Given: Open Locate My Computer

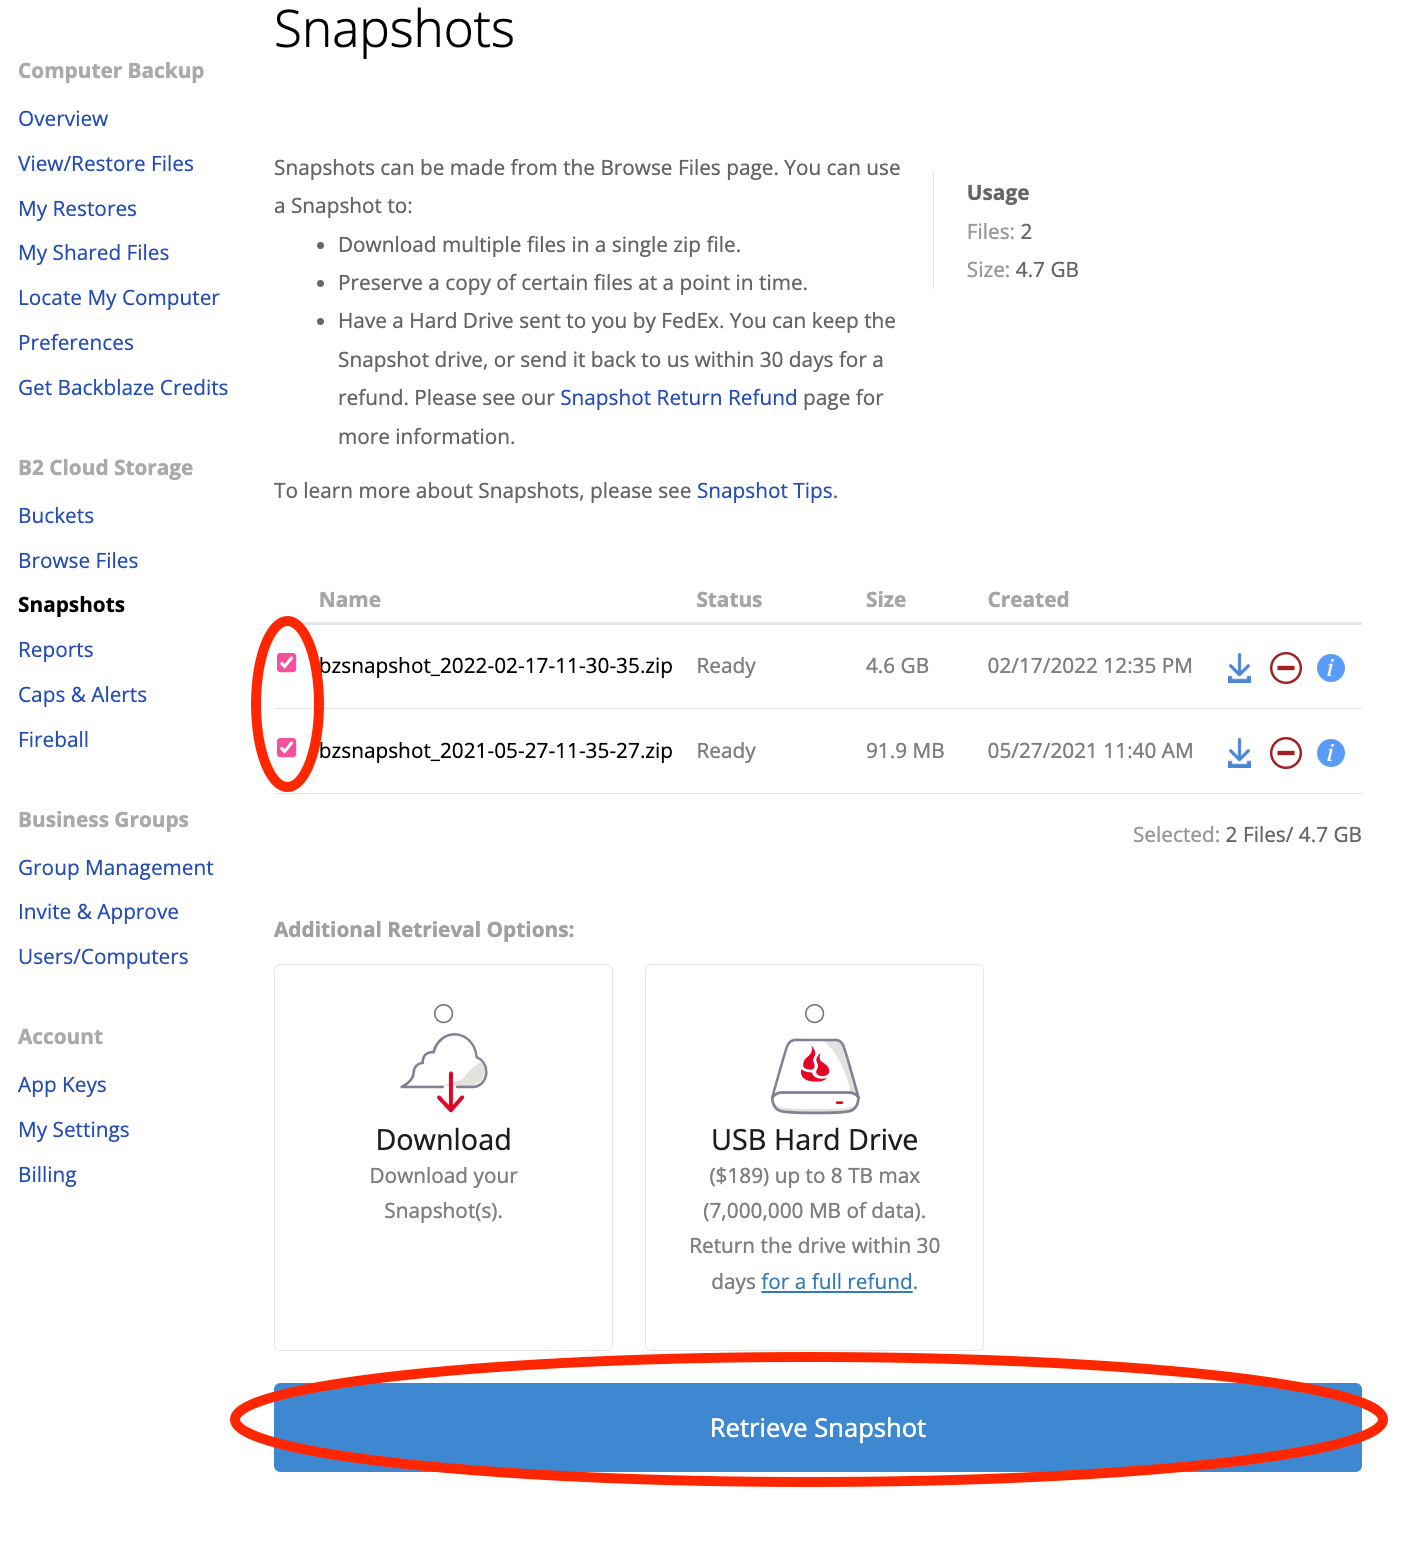Looking at the screenshot, I should [119, 298].
